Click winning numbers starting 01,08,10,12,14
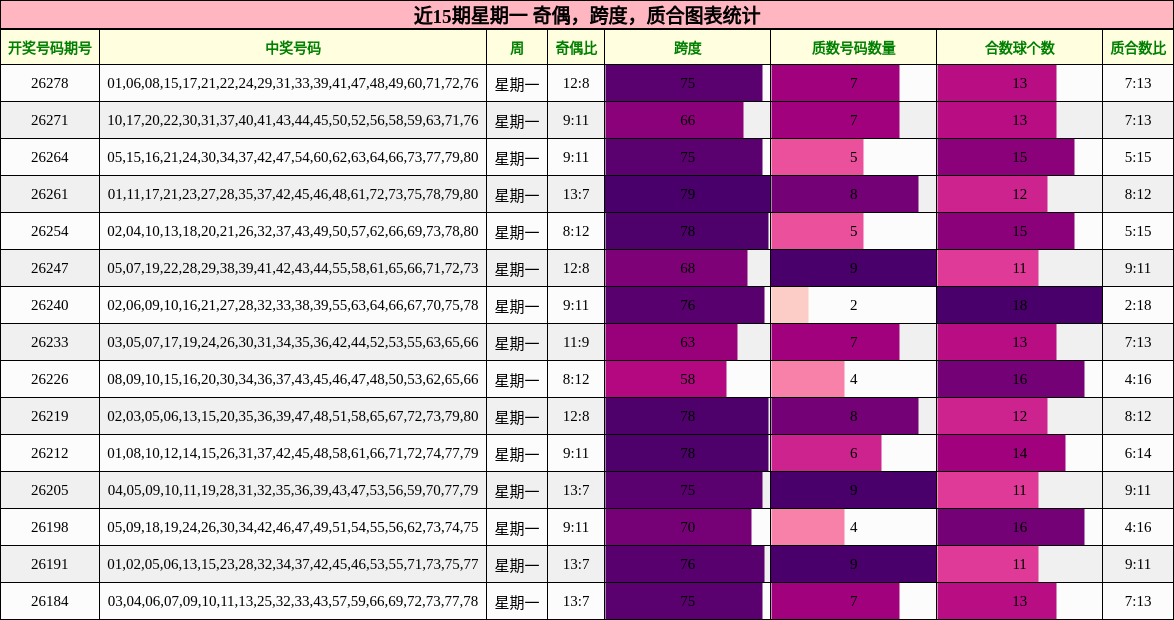Screen dimensions: 1174x620 tap(293, 454)
